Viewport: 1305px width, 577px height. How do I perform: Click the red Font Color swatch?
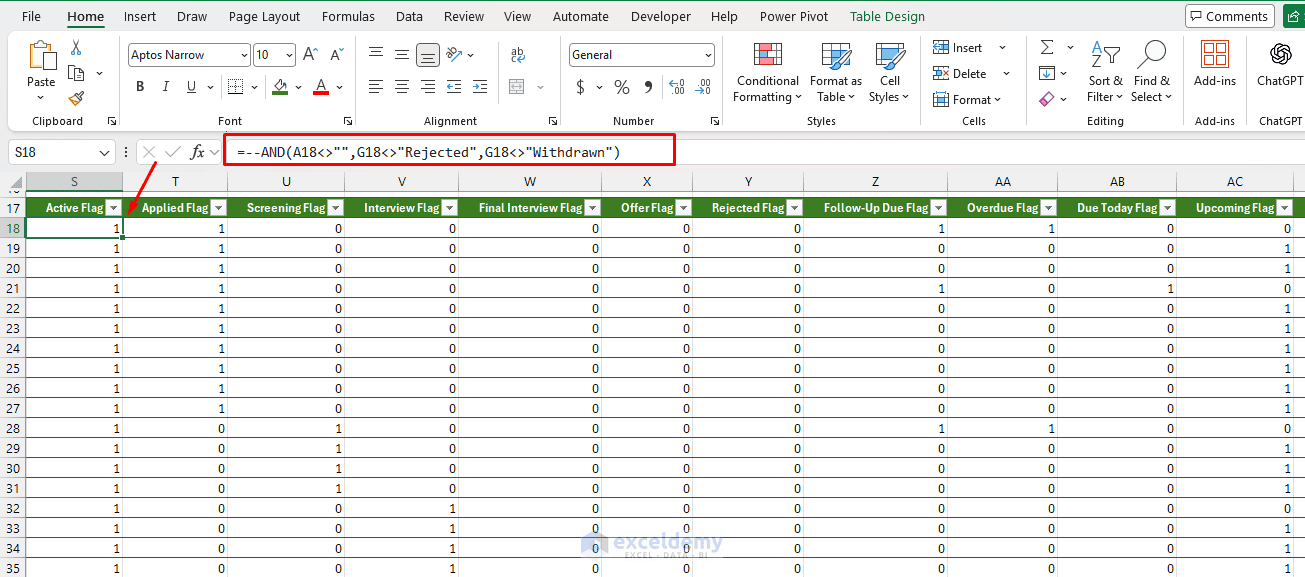(x=321, y=87)
